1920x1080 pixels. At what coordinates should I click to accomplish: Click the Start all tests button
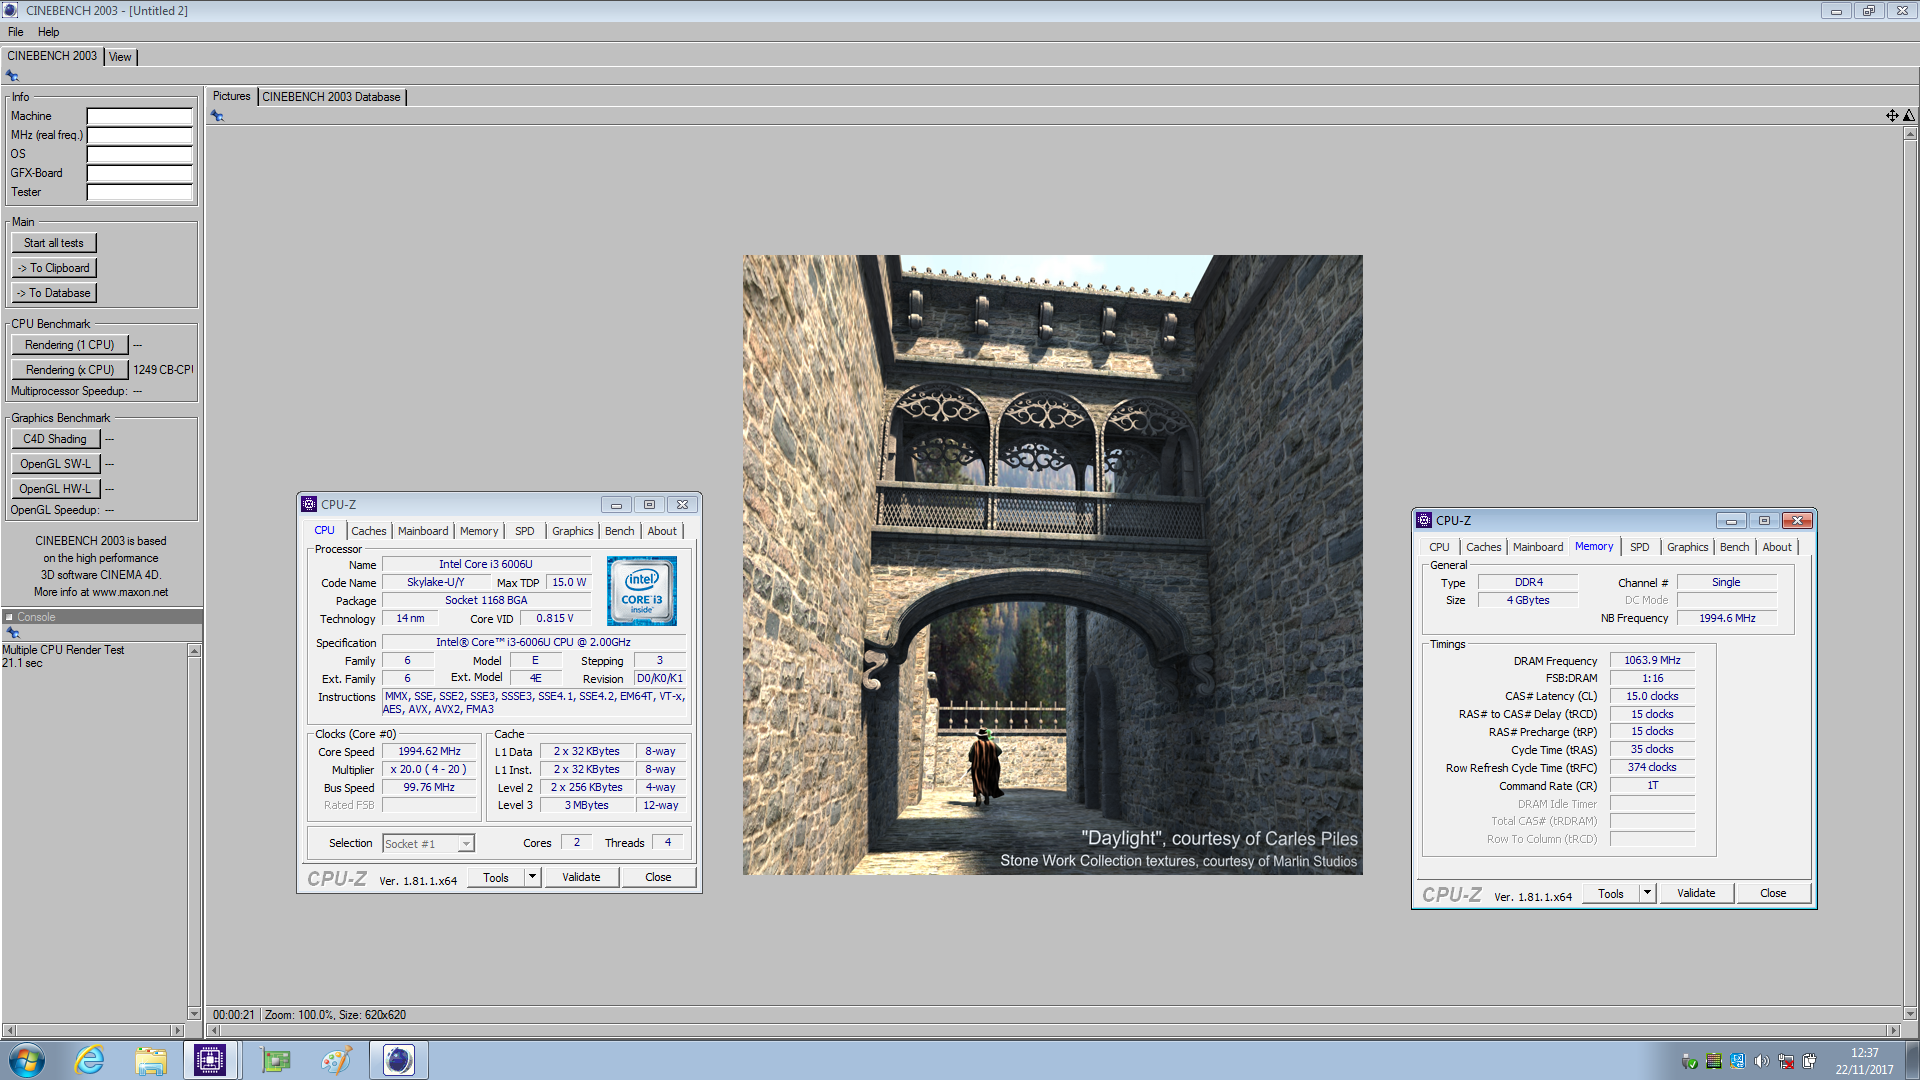tap(54, 243)
